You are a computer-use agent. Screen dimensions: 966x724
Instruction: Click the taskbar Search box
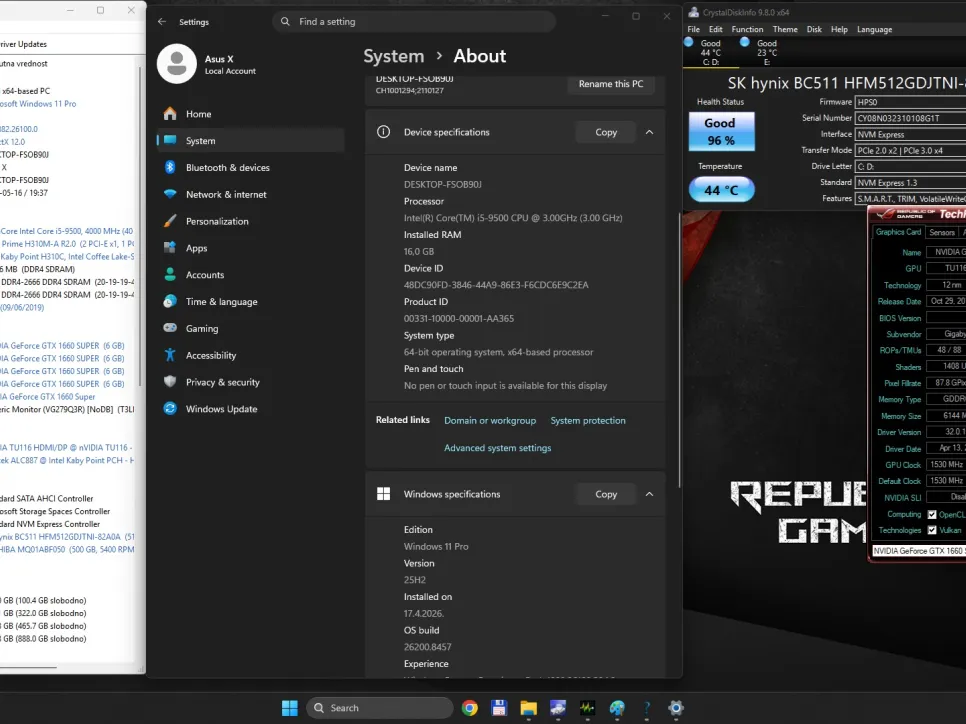380,708
